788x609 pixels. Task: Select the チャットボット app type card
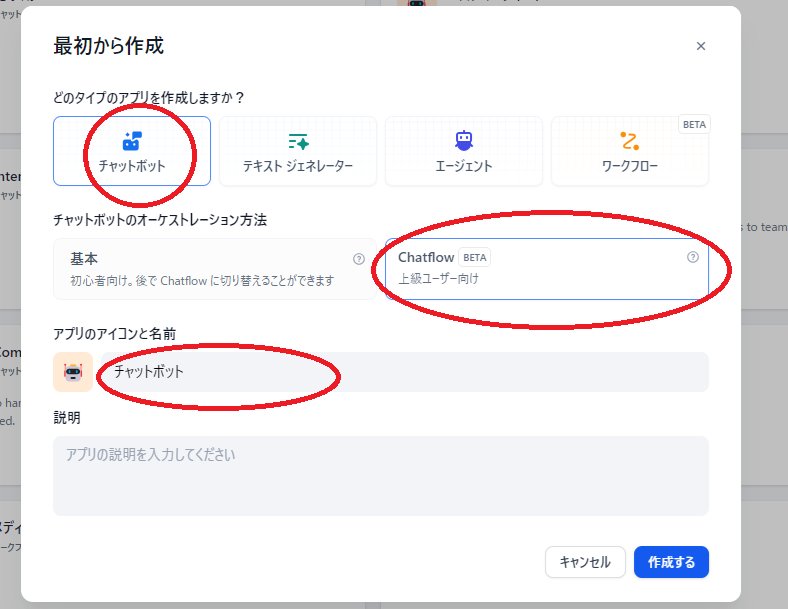point(132,151)
